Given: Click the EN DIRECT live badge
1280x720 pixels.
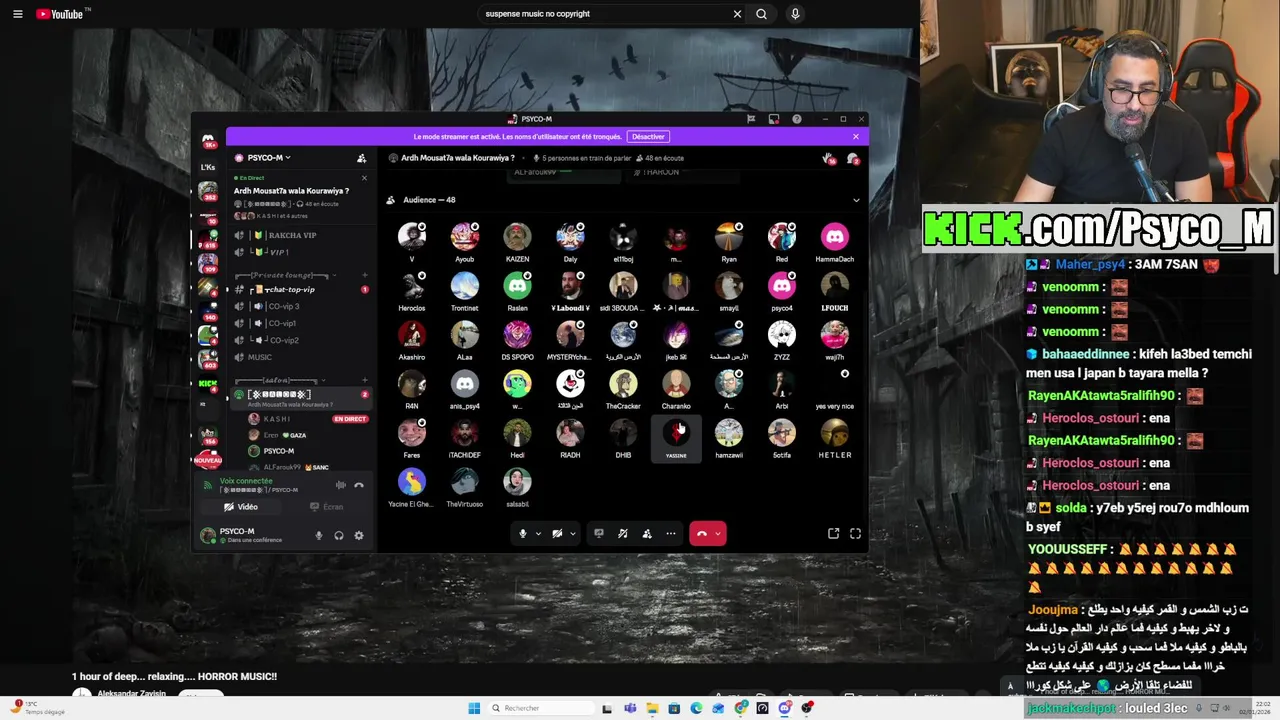Looking at the screenshot, I should click(349, 419).
